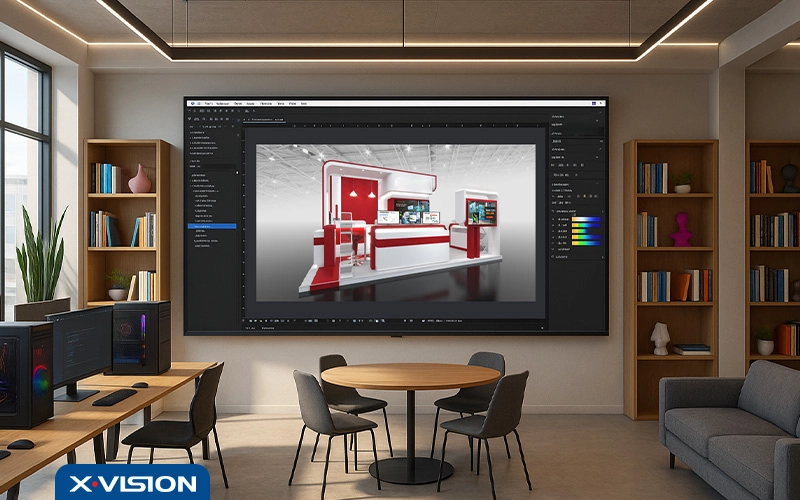Toggle the checkbox beside the third gradient bar
800x500 pixels.
coord(555,233)
